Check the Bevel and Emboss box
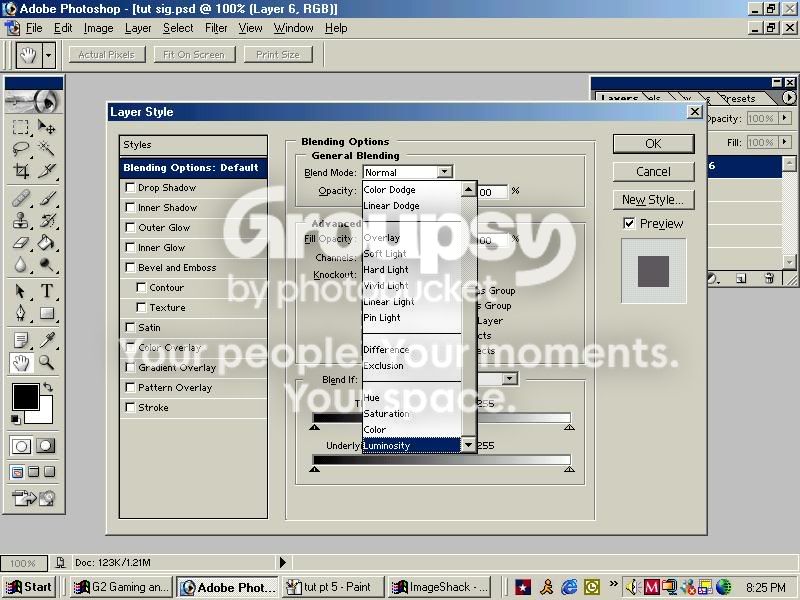 click(130, 267)
